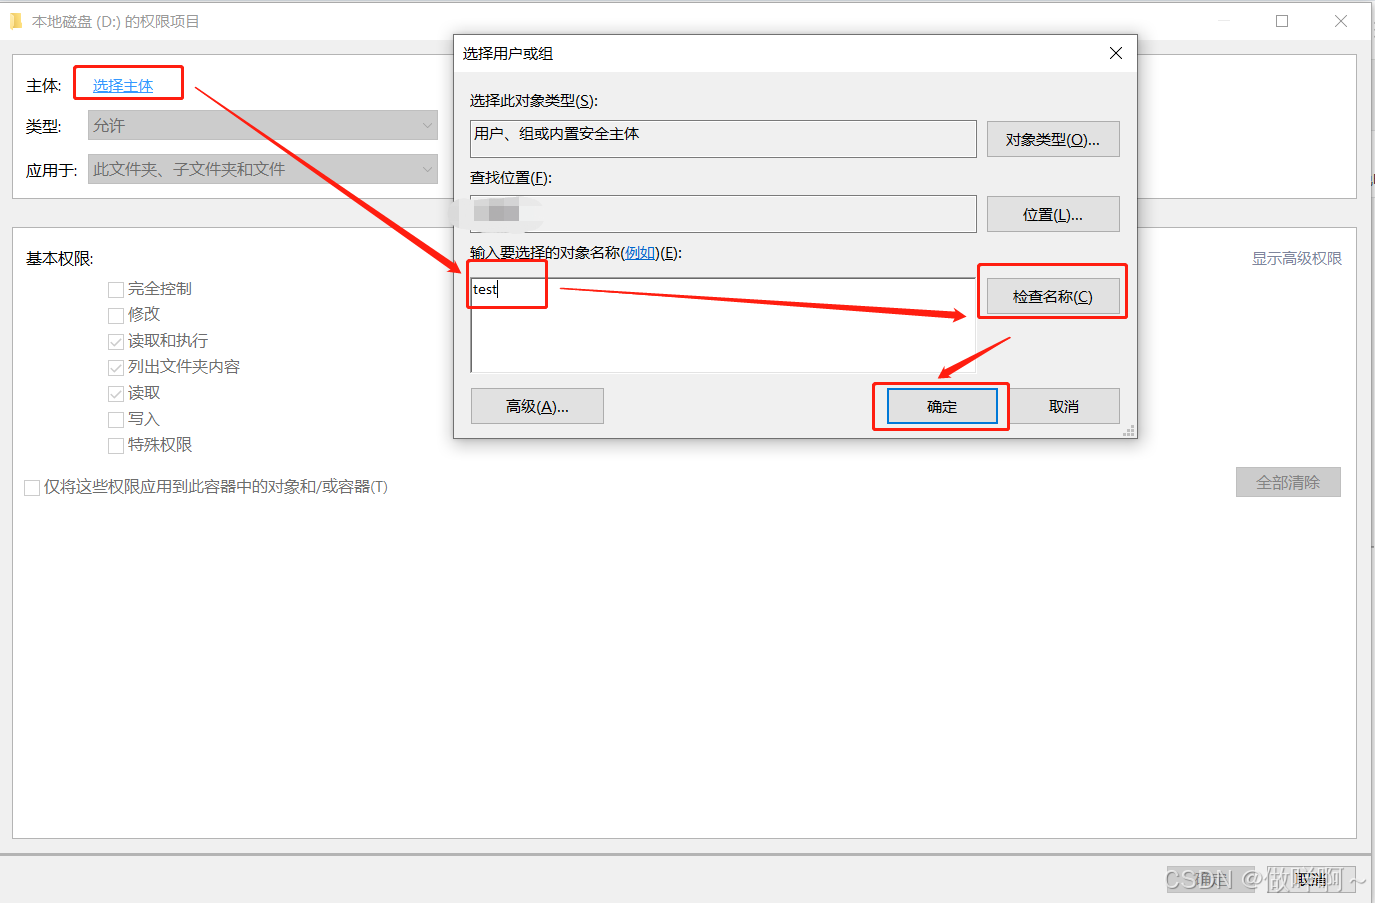The height and width of the screenshot is (903, 1375).
Task: Tick the 完全控制 checkbox
Action: (116, 289)
